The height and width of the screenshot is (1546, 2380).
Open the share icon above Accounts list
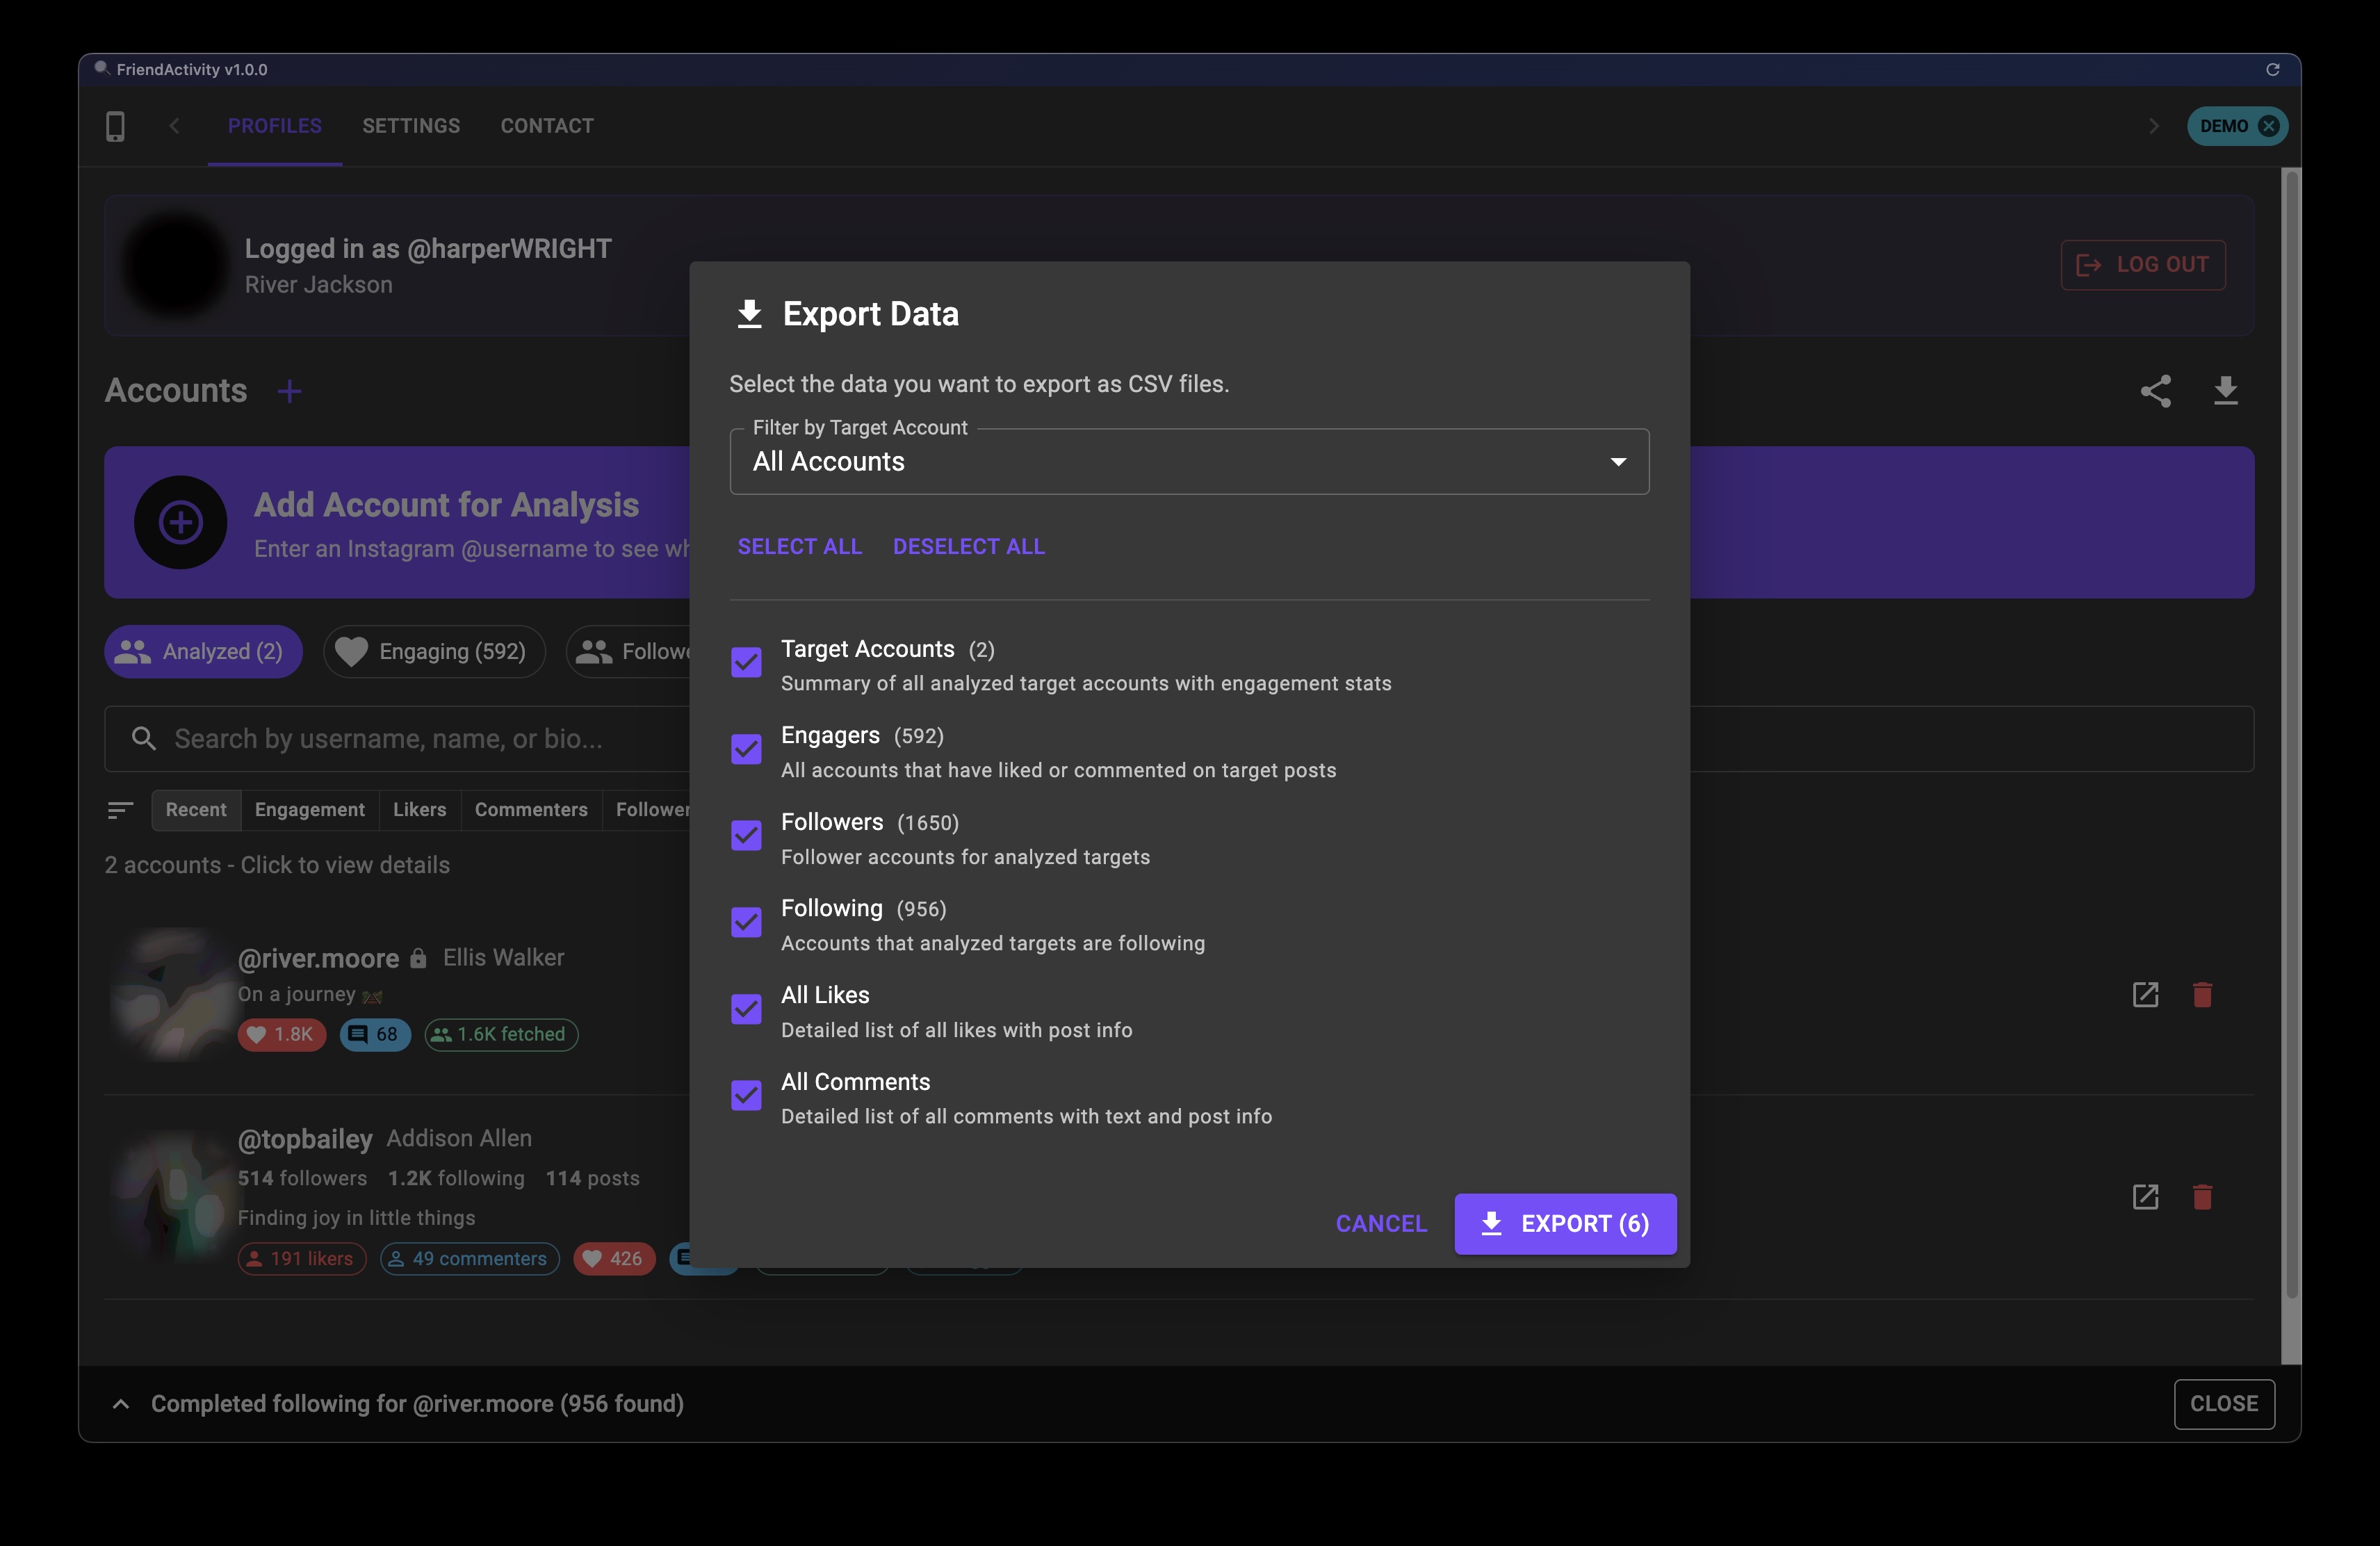coord(2156,391)
